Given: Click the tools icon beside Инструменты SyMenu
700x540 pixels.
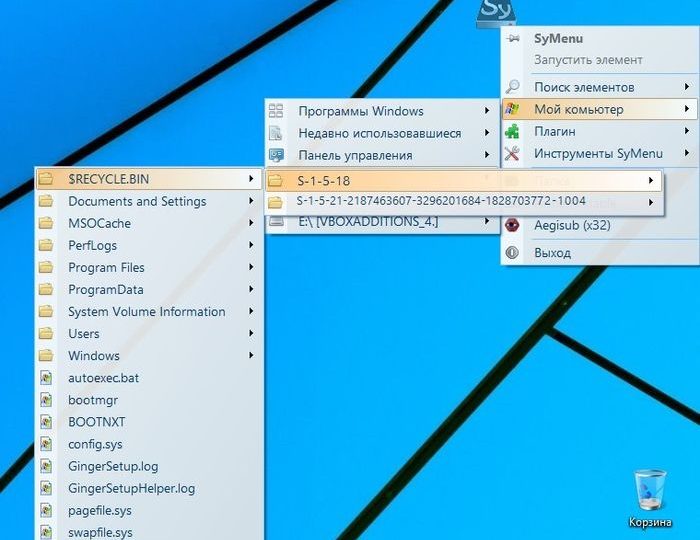Looking at the screenshot, I should [512, 154].
